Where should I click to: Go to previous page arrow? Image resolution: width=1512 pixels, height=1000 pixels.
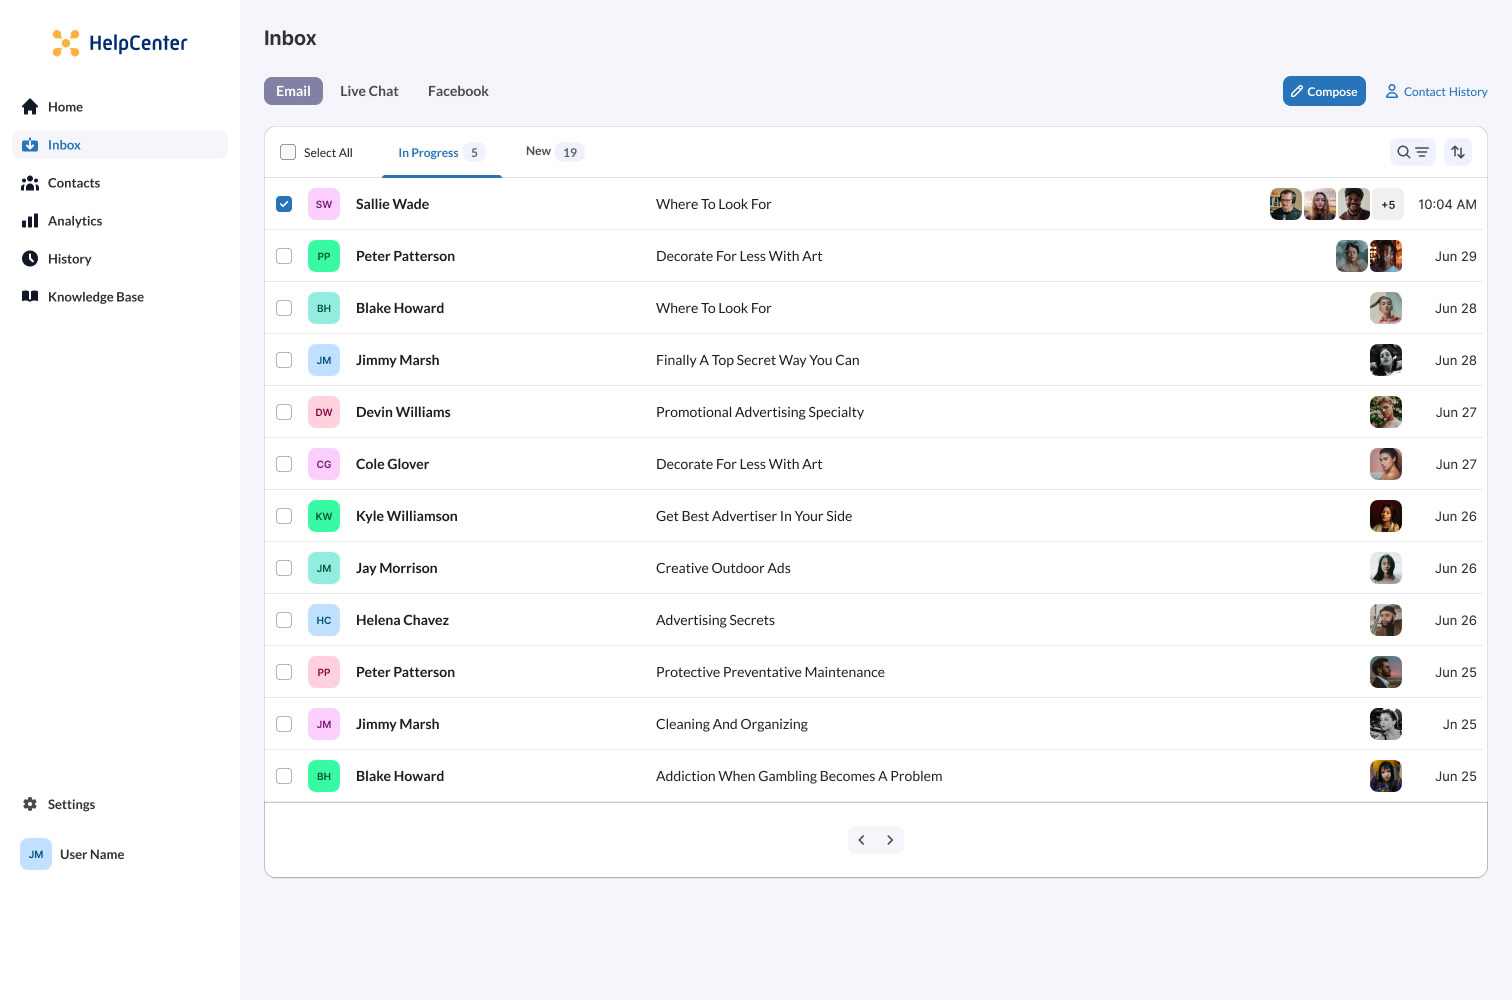tap(862, 840)
